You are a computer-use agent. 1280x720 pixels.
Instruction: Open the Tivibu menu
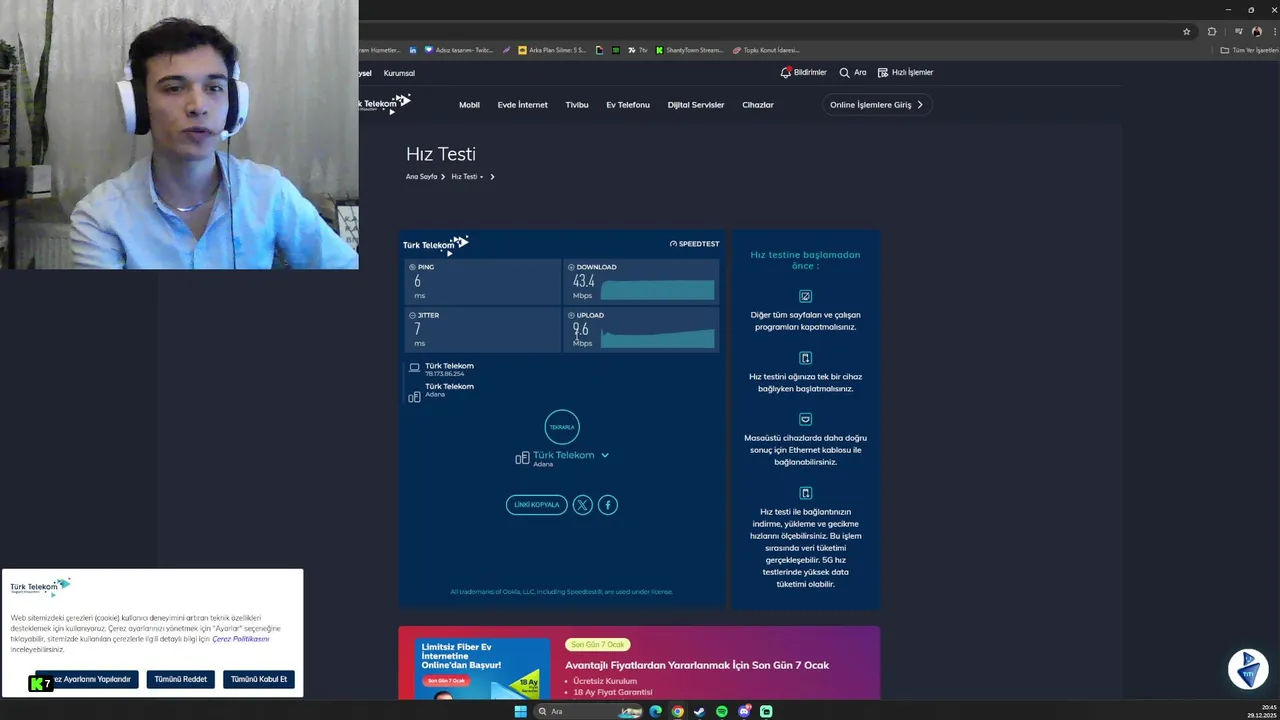coord(577,105)
